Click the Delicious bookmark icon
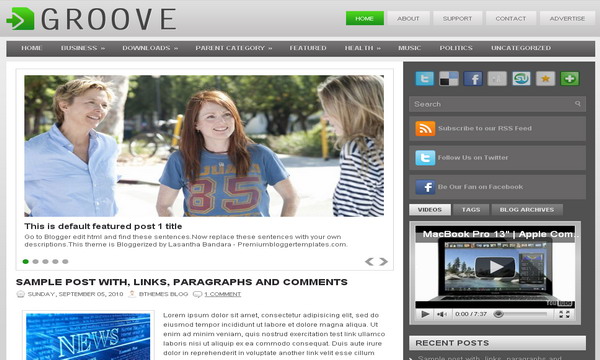This screenshot has height=360, width=600. coord(448,78)
